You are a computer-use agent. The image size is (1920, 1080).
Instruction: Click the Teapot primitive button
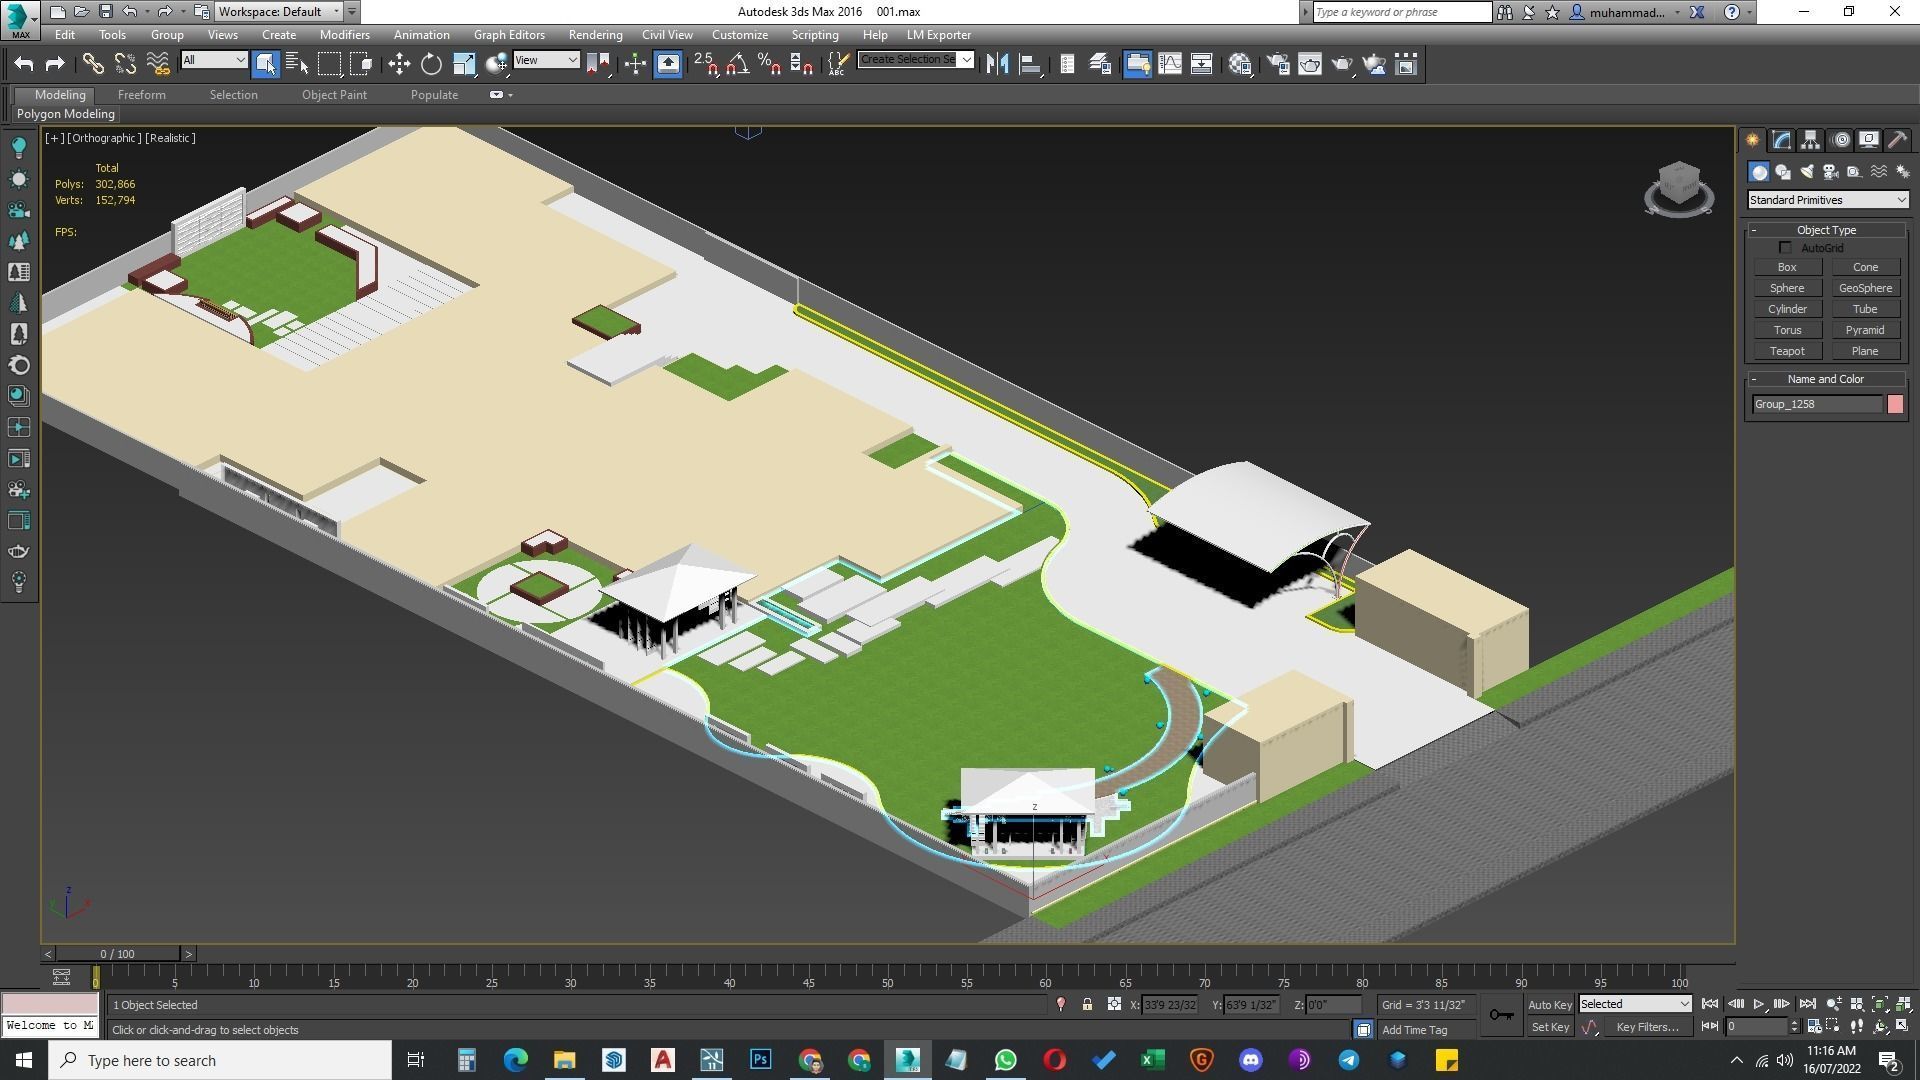1786,351
